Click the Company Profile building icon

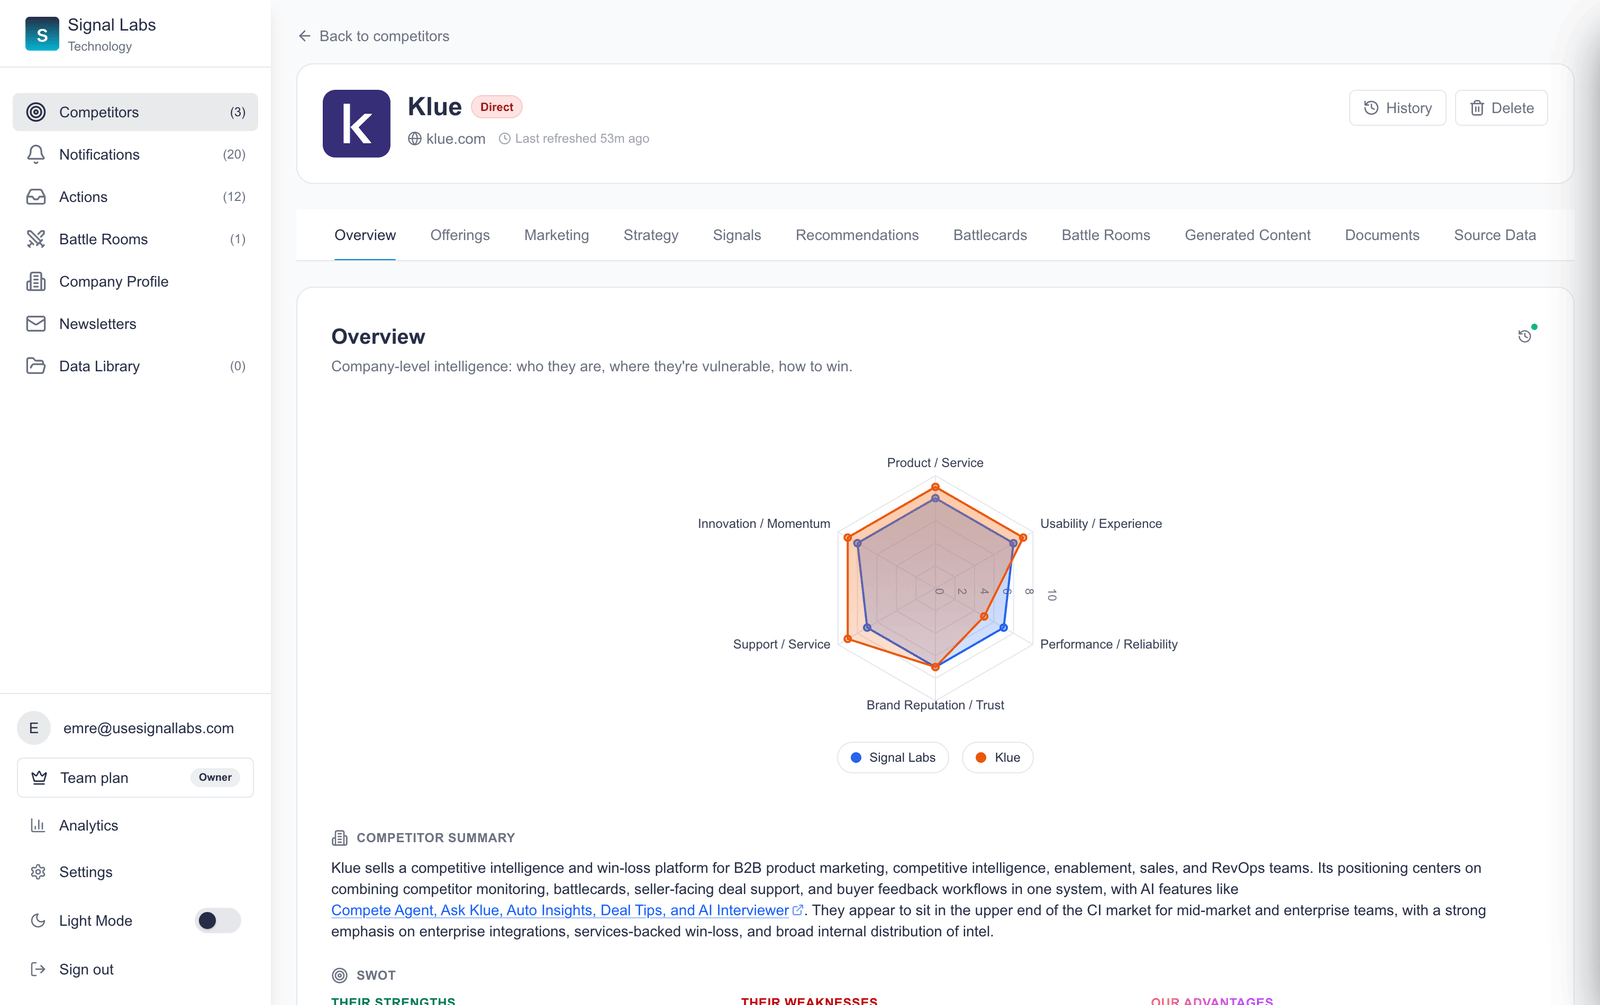(36, 281)
